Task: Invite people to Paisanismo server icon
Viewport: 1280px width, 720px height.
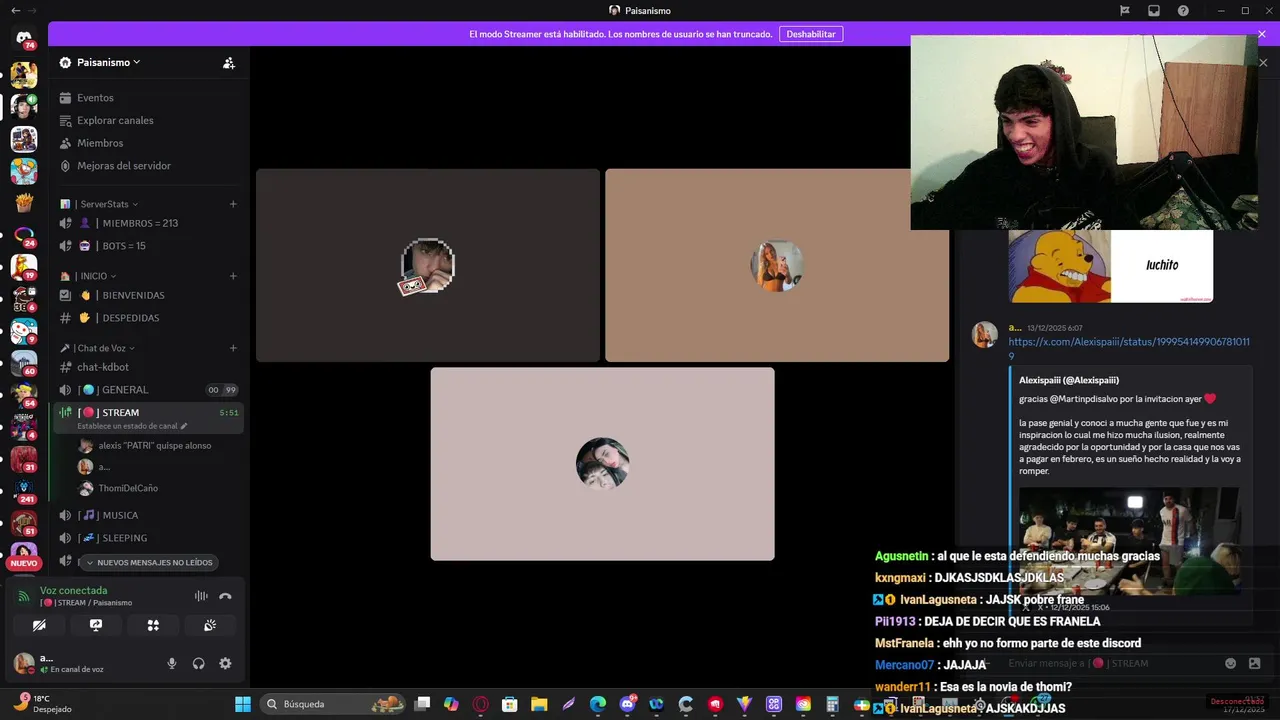Action: 229,62
